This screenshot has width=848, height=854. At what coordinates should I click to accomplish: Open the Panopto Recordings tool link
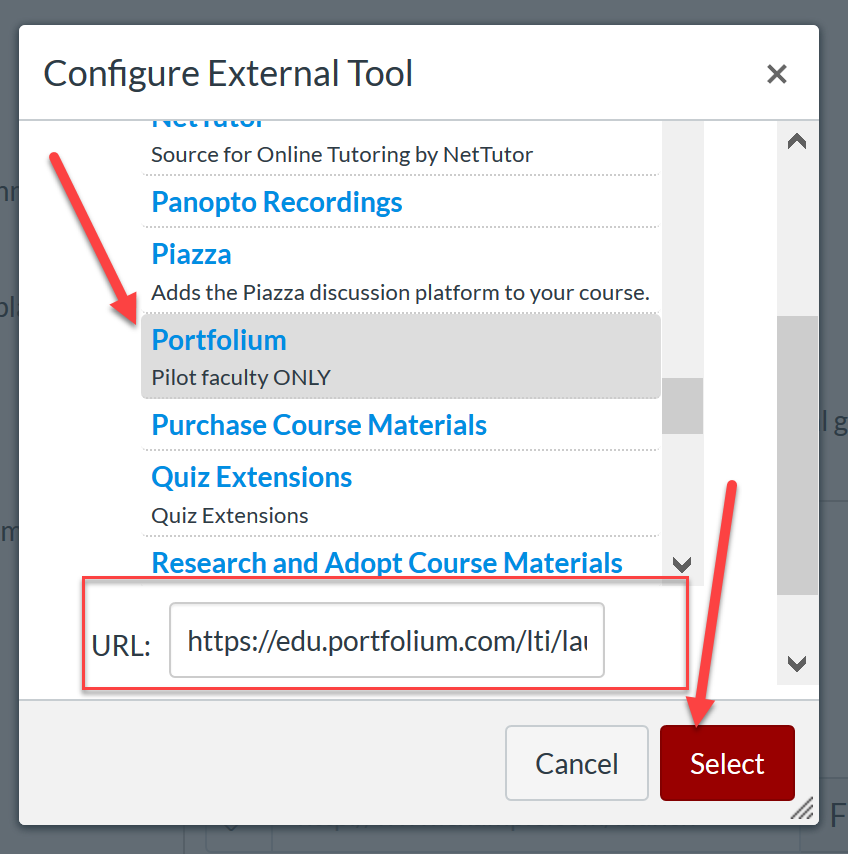[x=277, y=202]
